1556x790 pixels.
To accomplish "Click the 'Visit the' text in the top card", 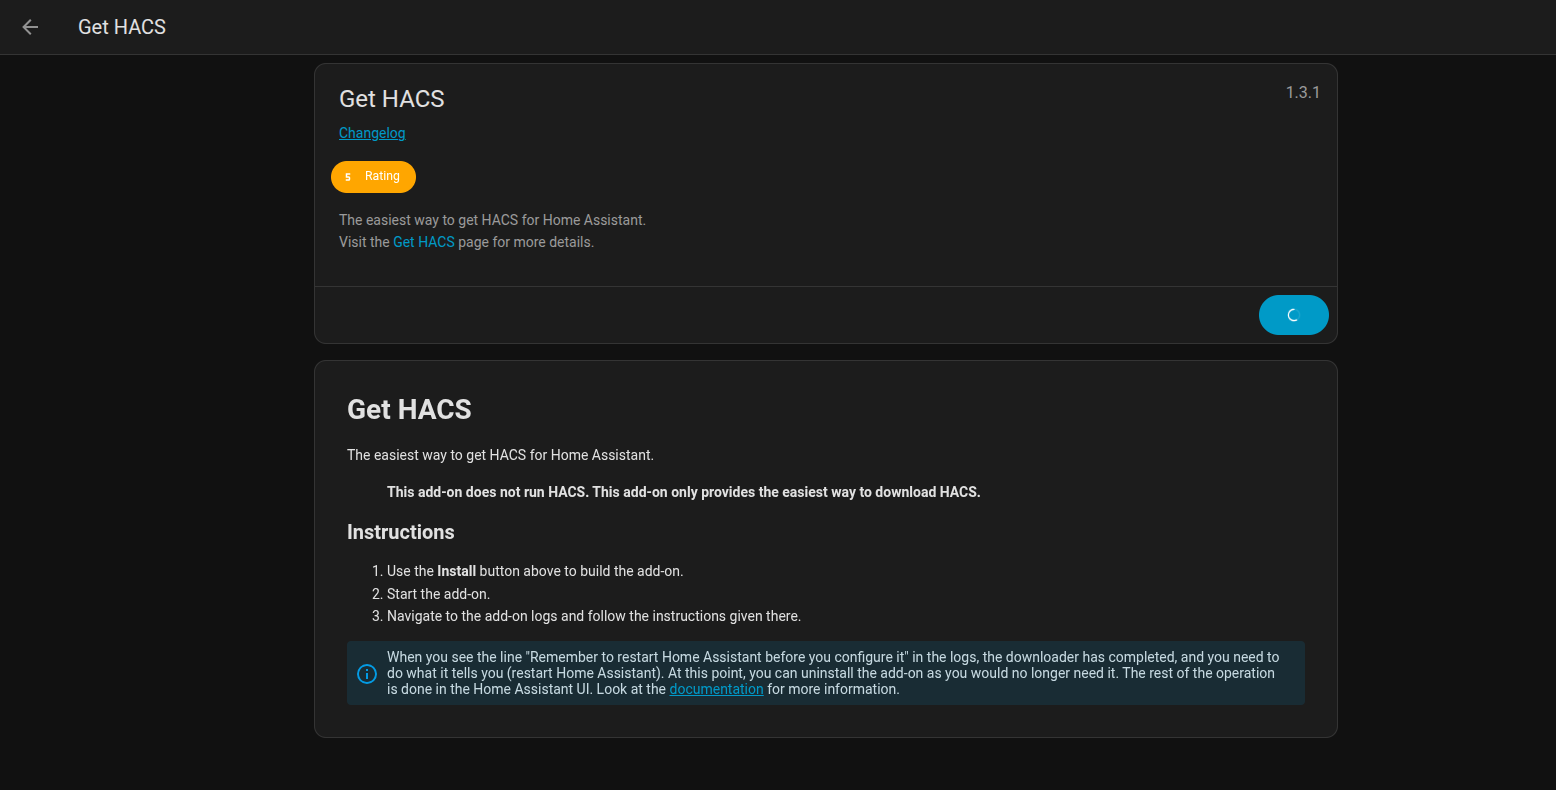I will (x=364, y=242).
